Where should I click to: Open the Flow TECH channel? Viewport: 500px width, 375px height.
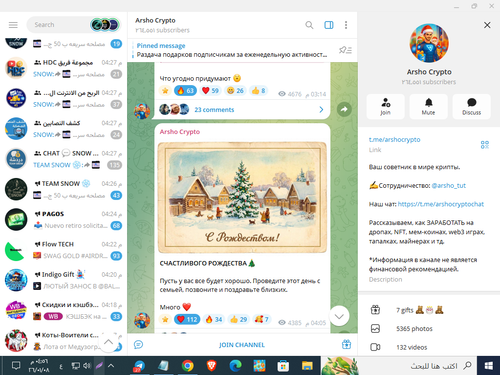(x=63, y=250)
